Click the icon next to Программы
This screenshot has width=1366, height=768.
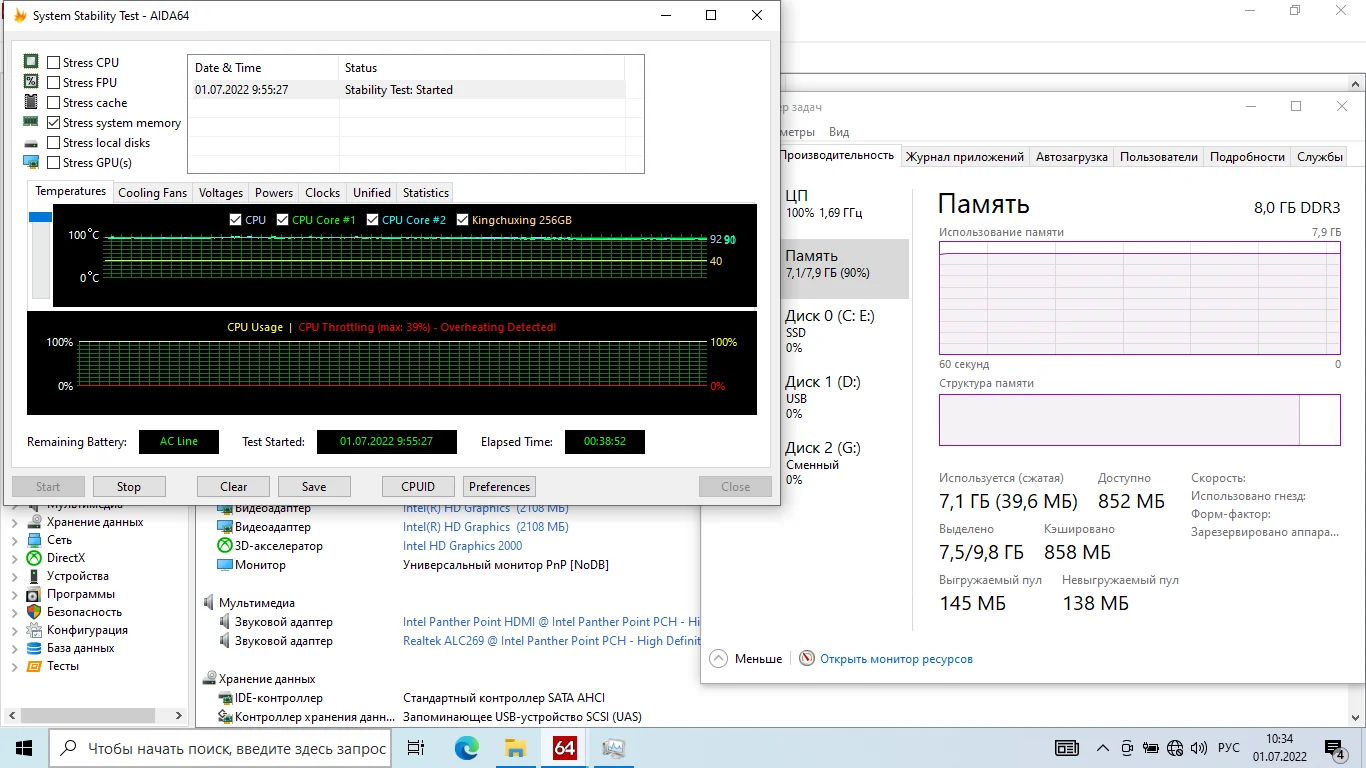(34, 594)
